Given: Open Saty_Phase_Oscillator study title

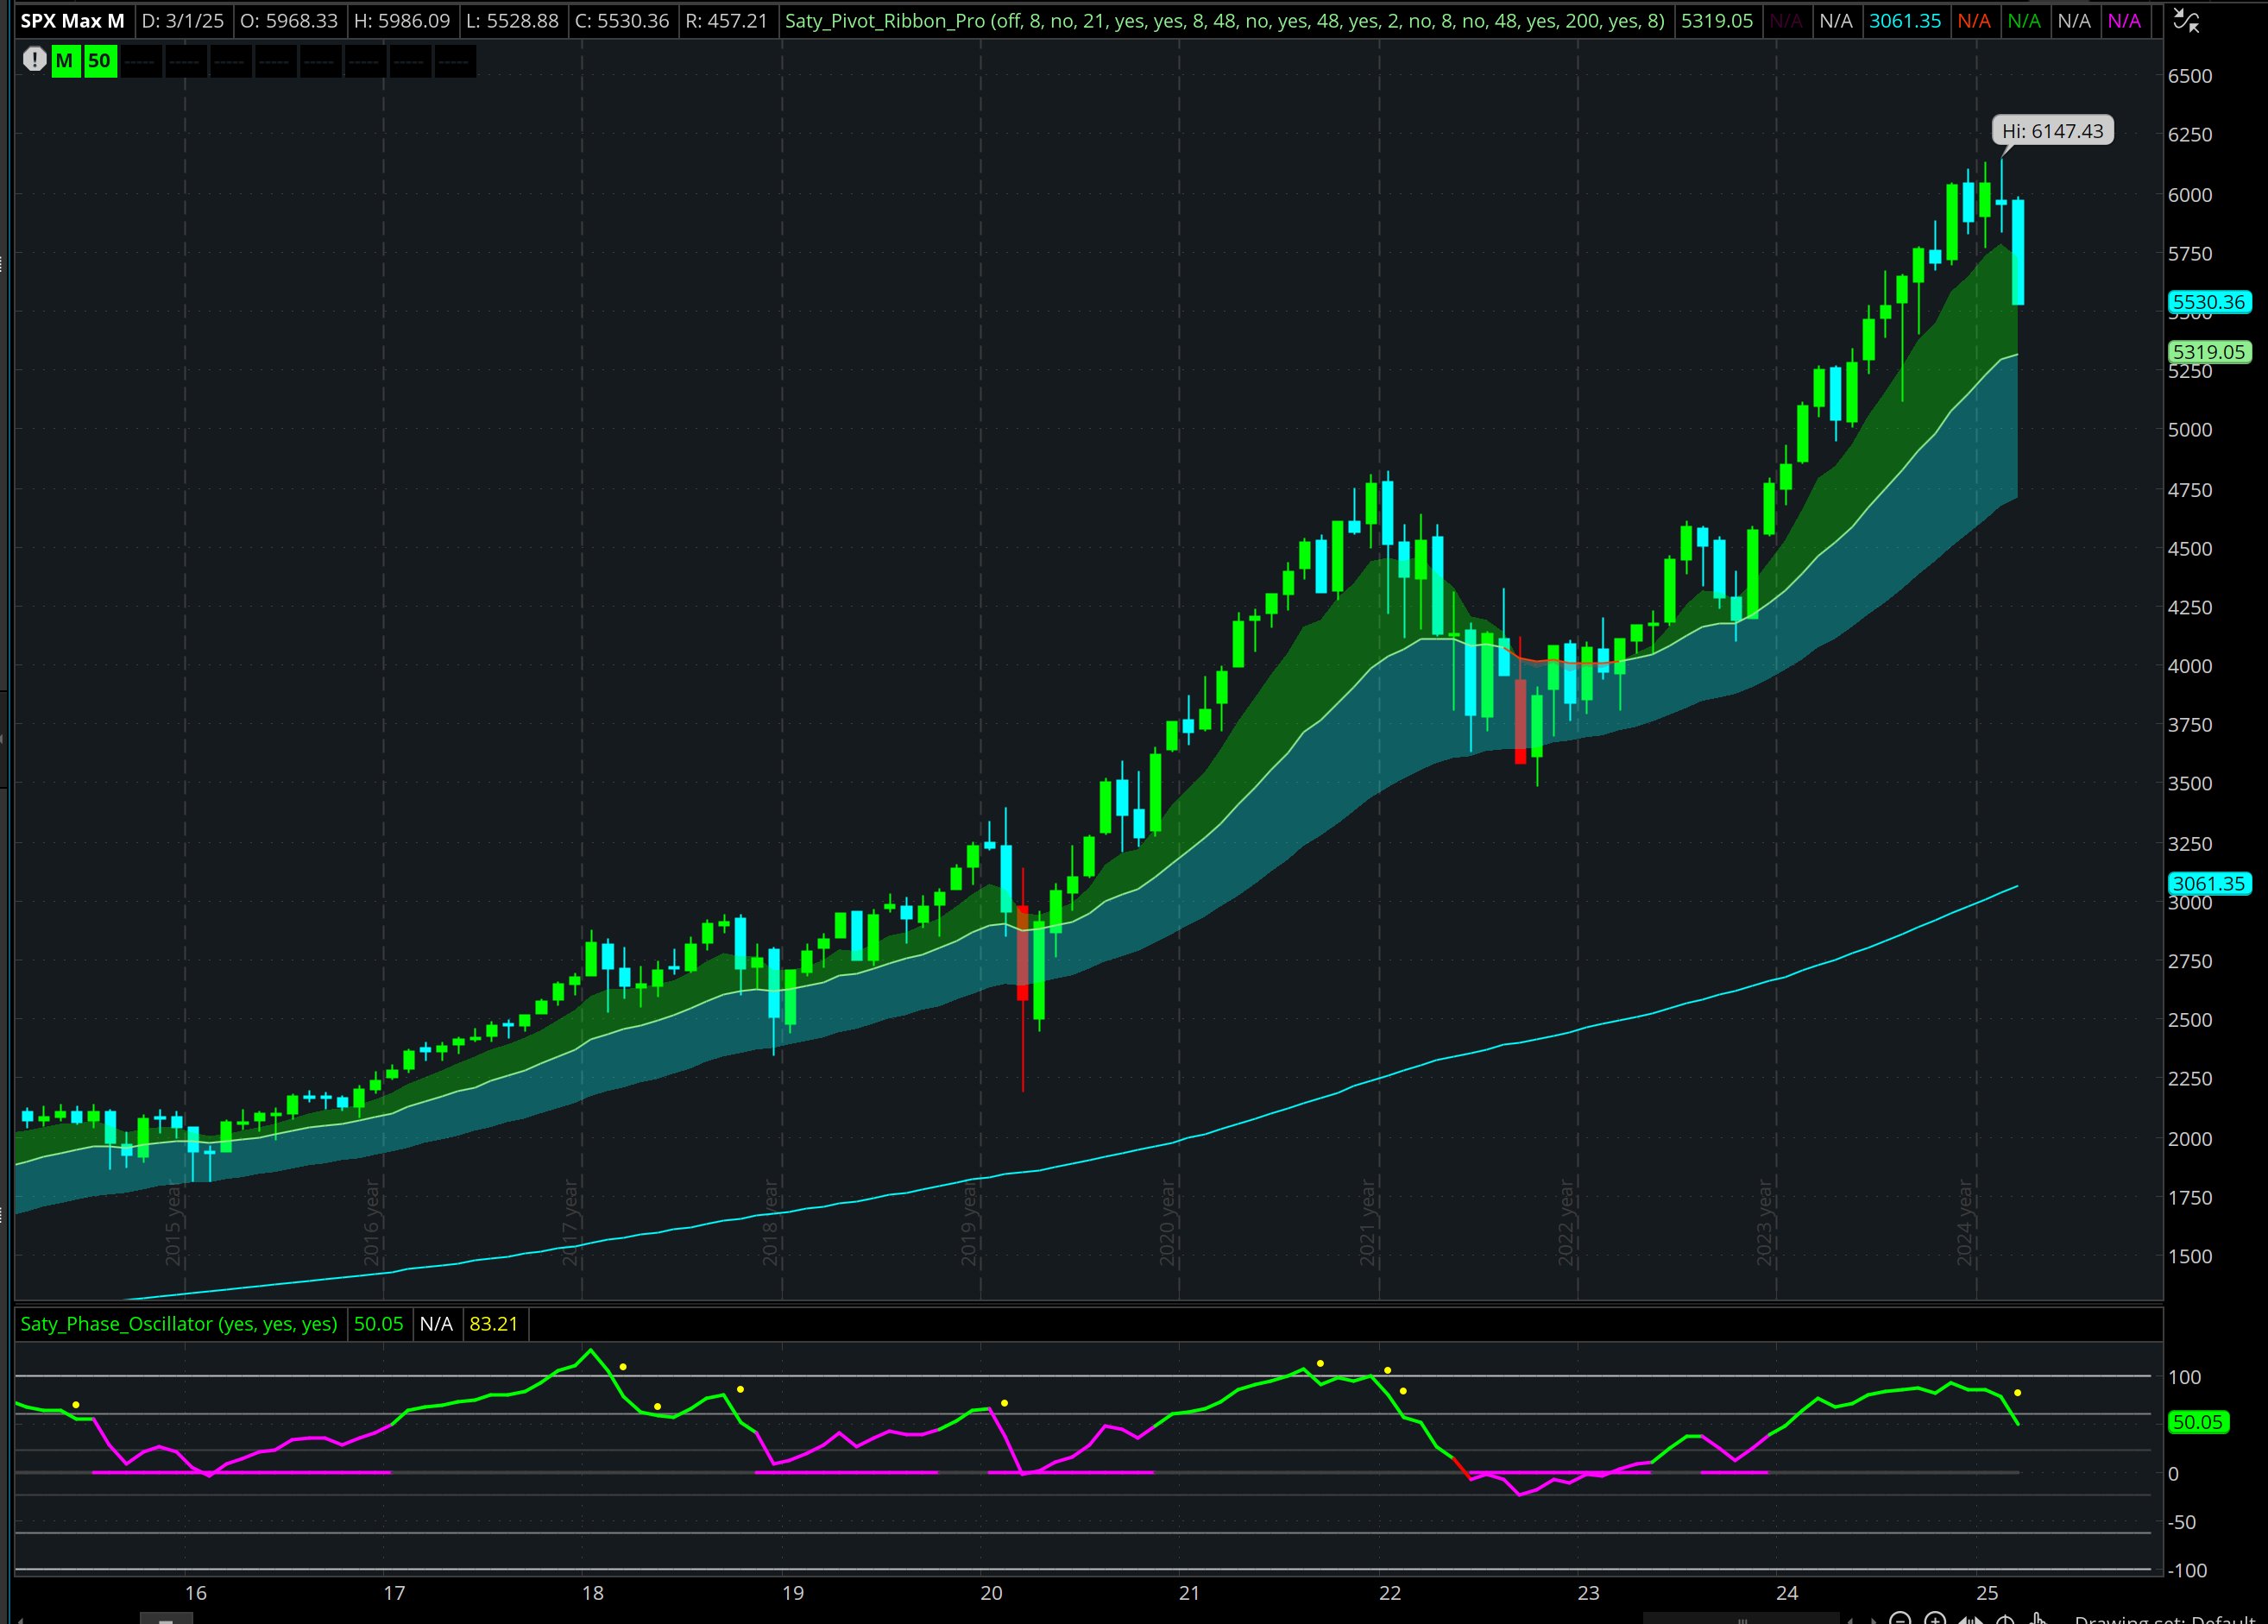Looking at the screenshot, I should 179,1323.
